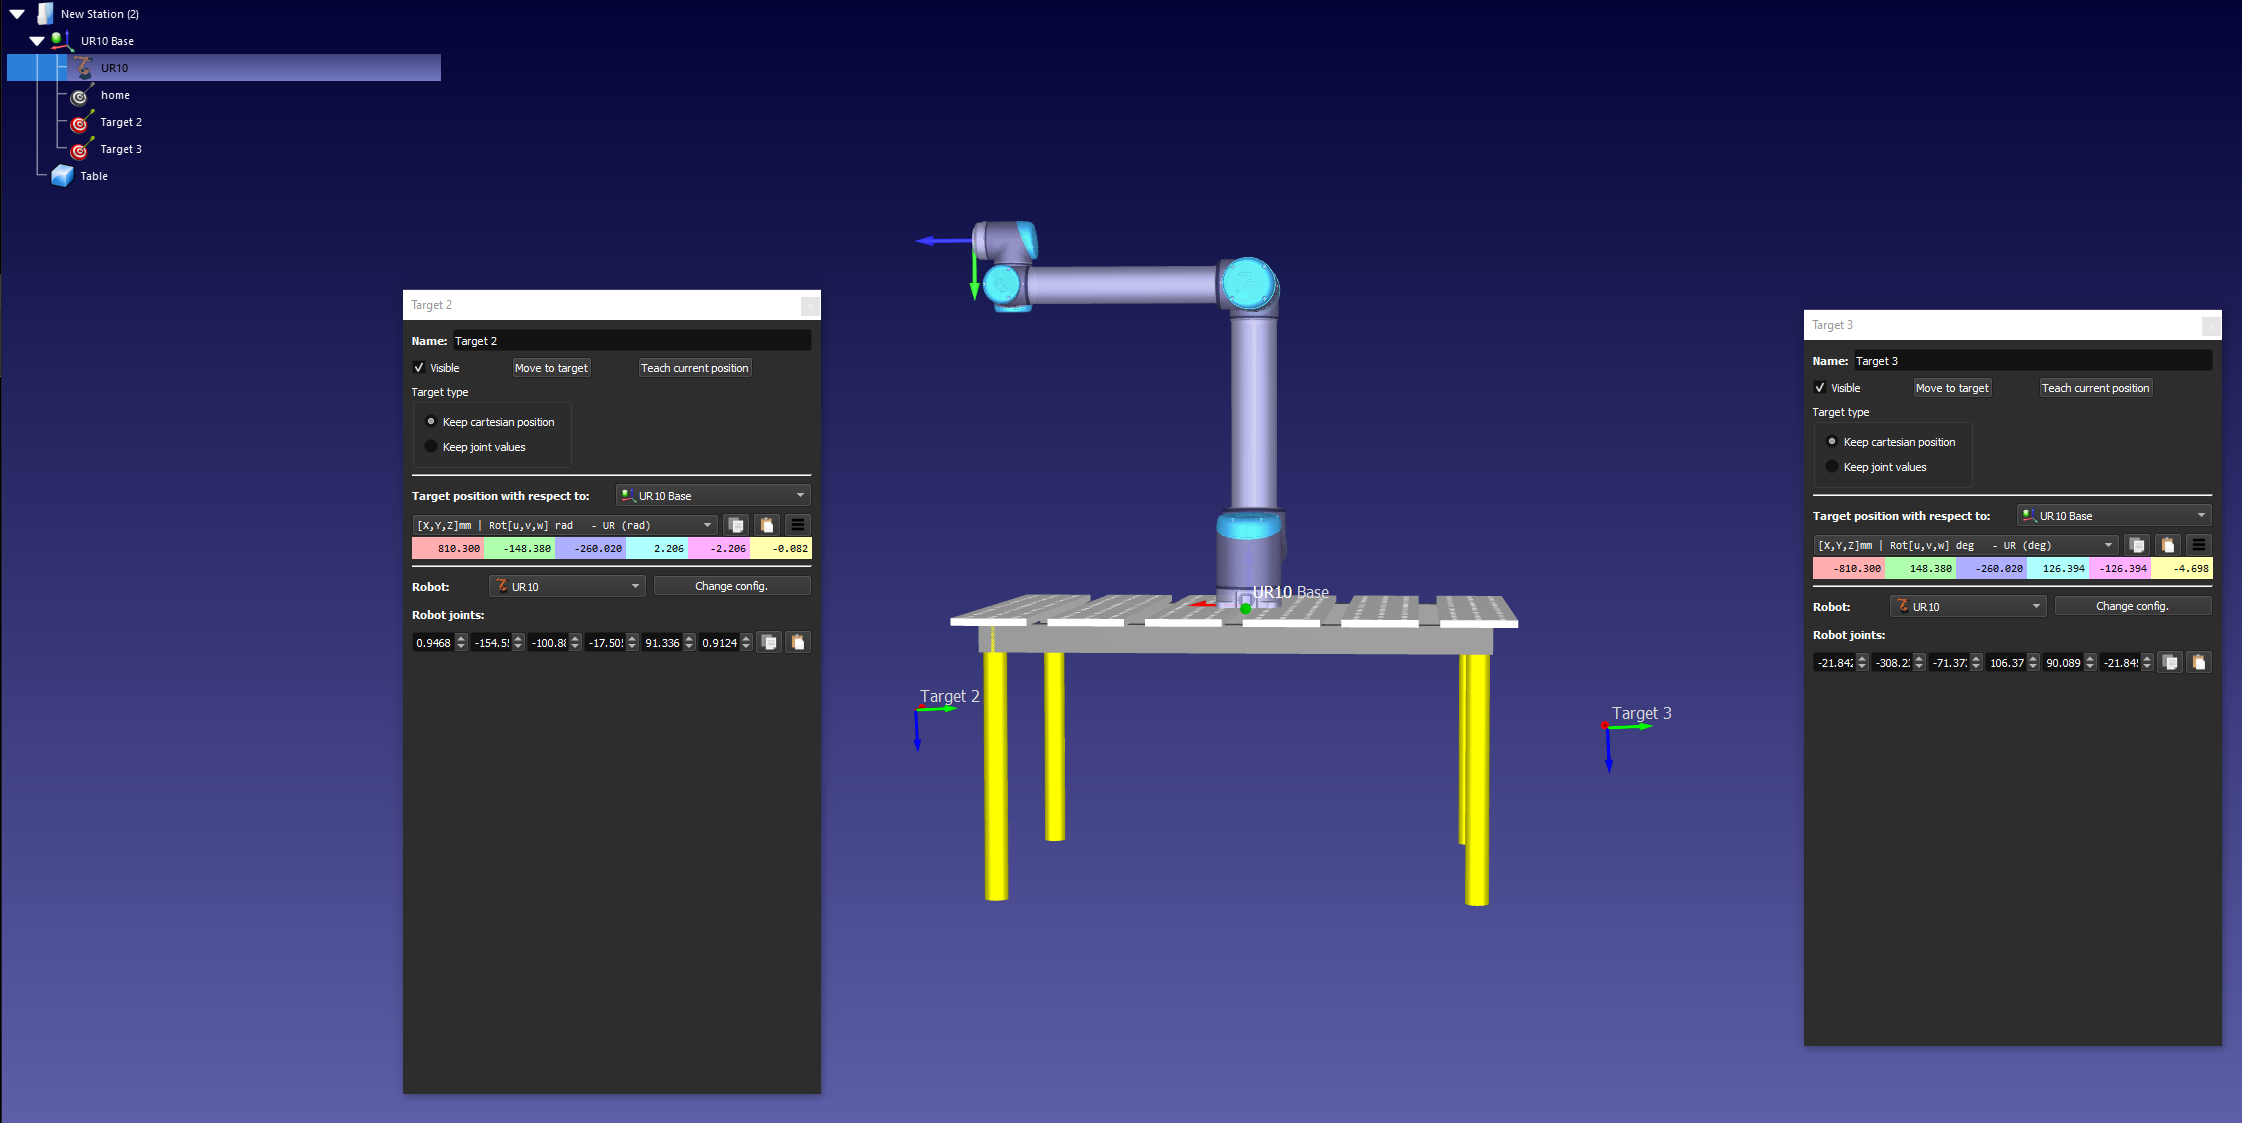
Task: Open the UR10 Base reference dropdown in Target 2 panel
Action: point(713,496)
